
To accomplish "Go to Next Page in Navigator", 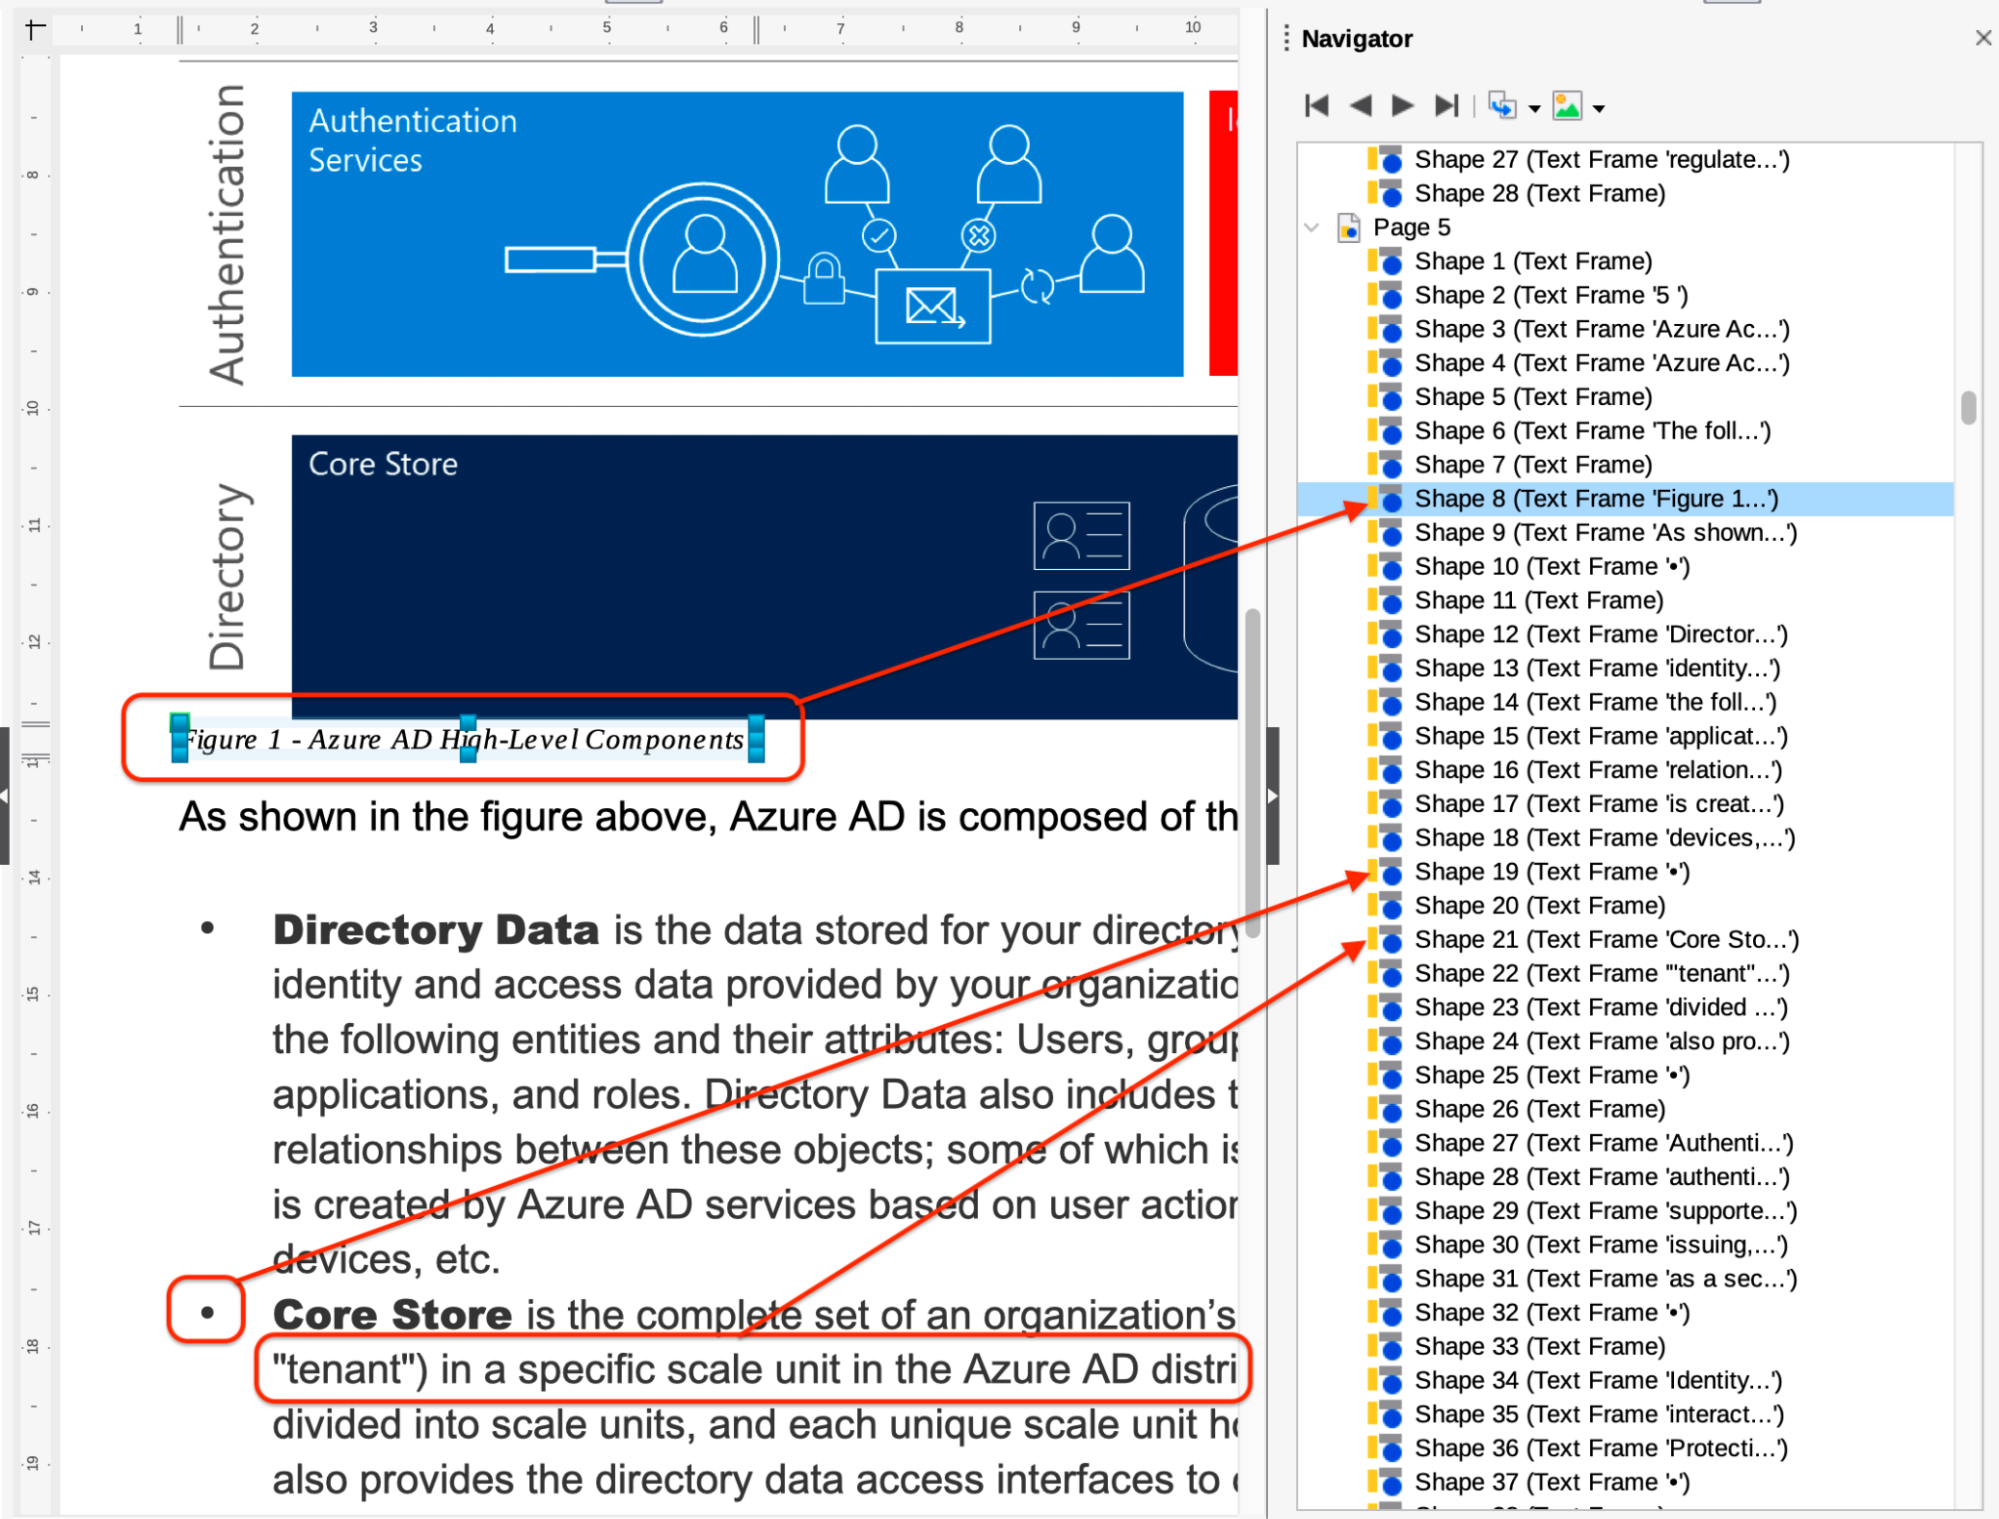I will point(1402,106).
